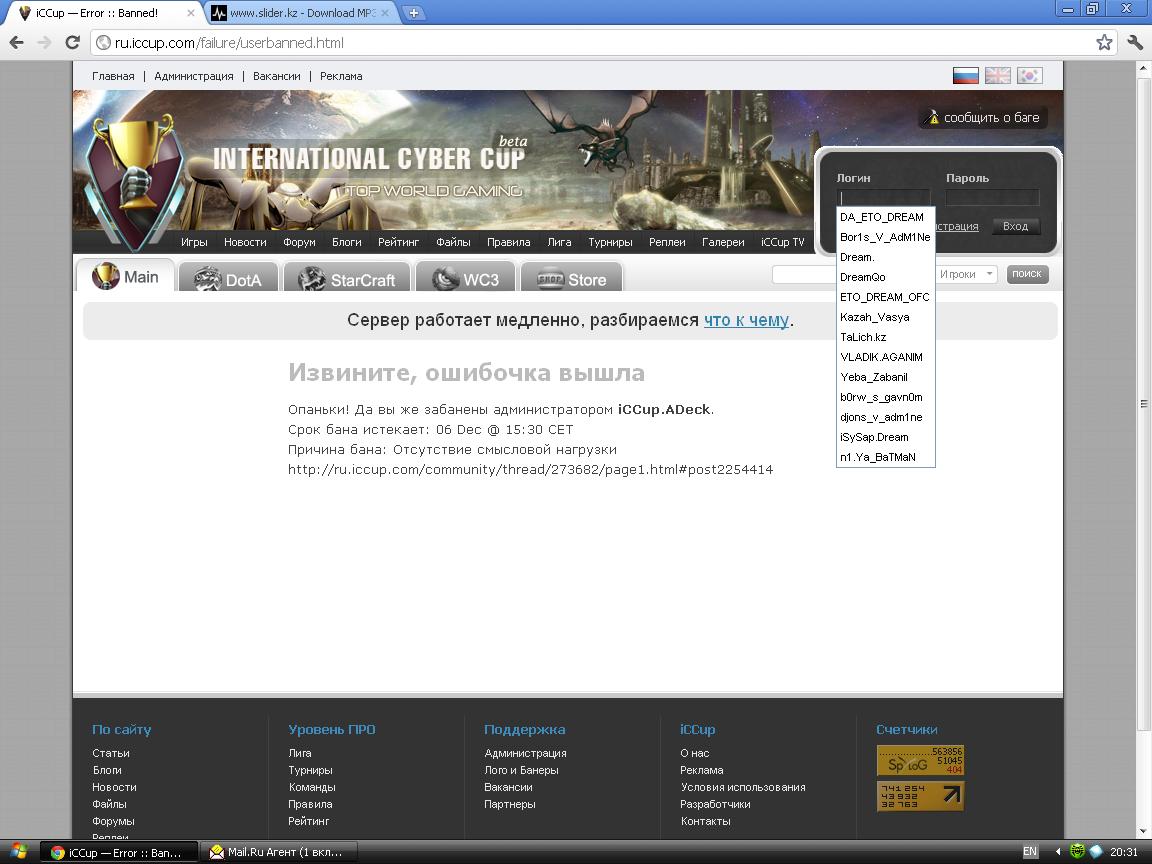The image size is (1152, 864).
Task: Switch to www.slider.kz tab
Action: [x=303, y=13]
